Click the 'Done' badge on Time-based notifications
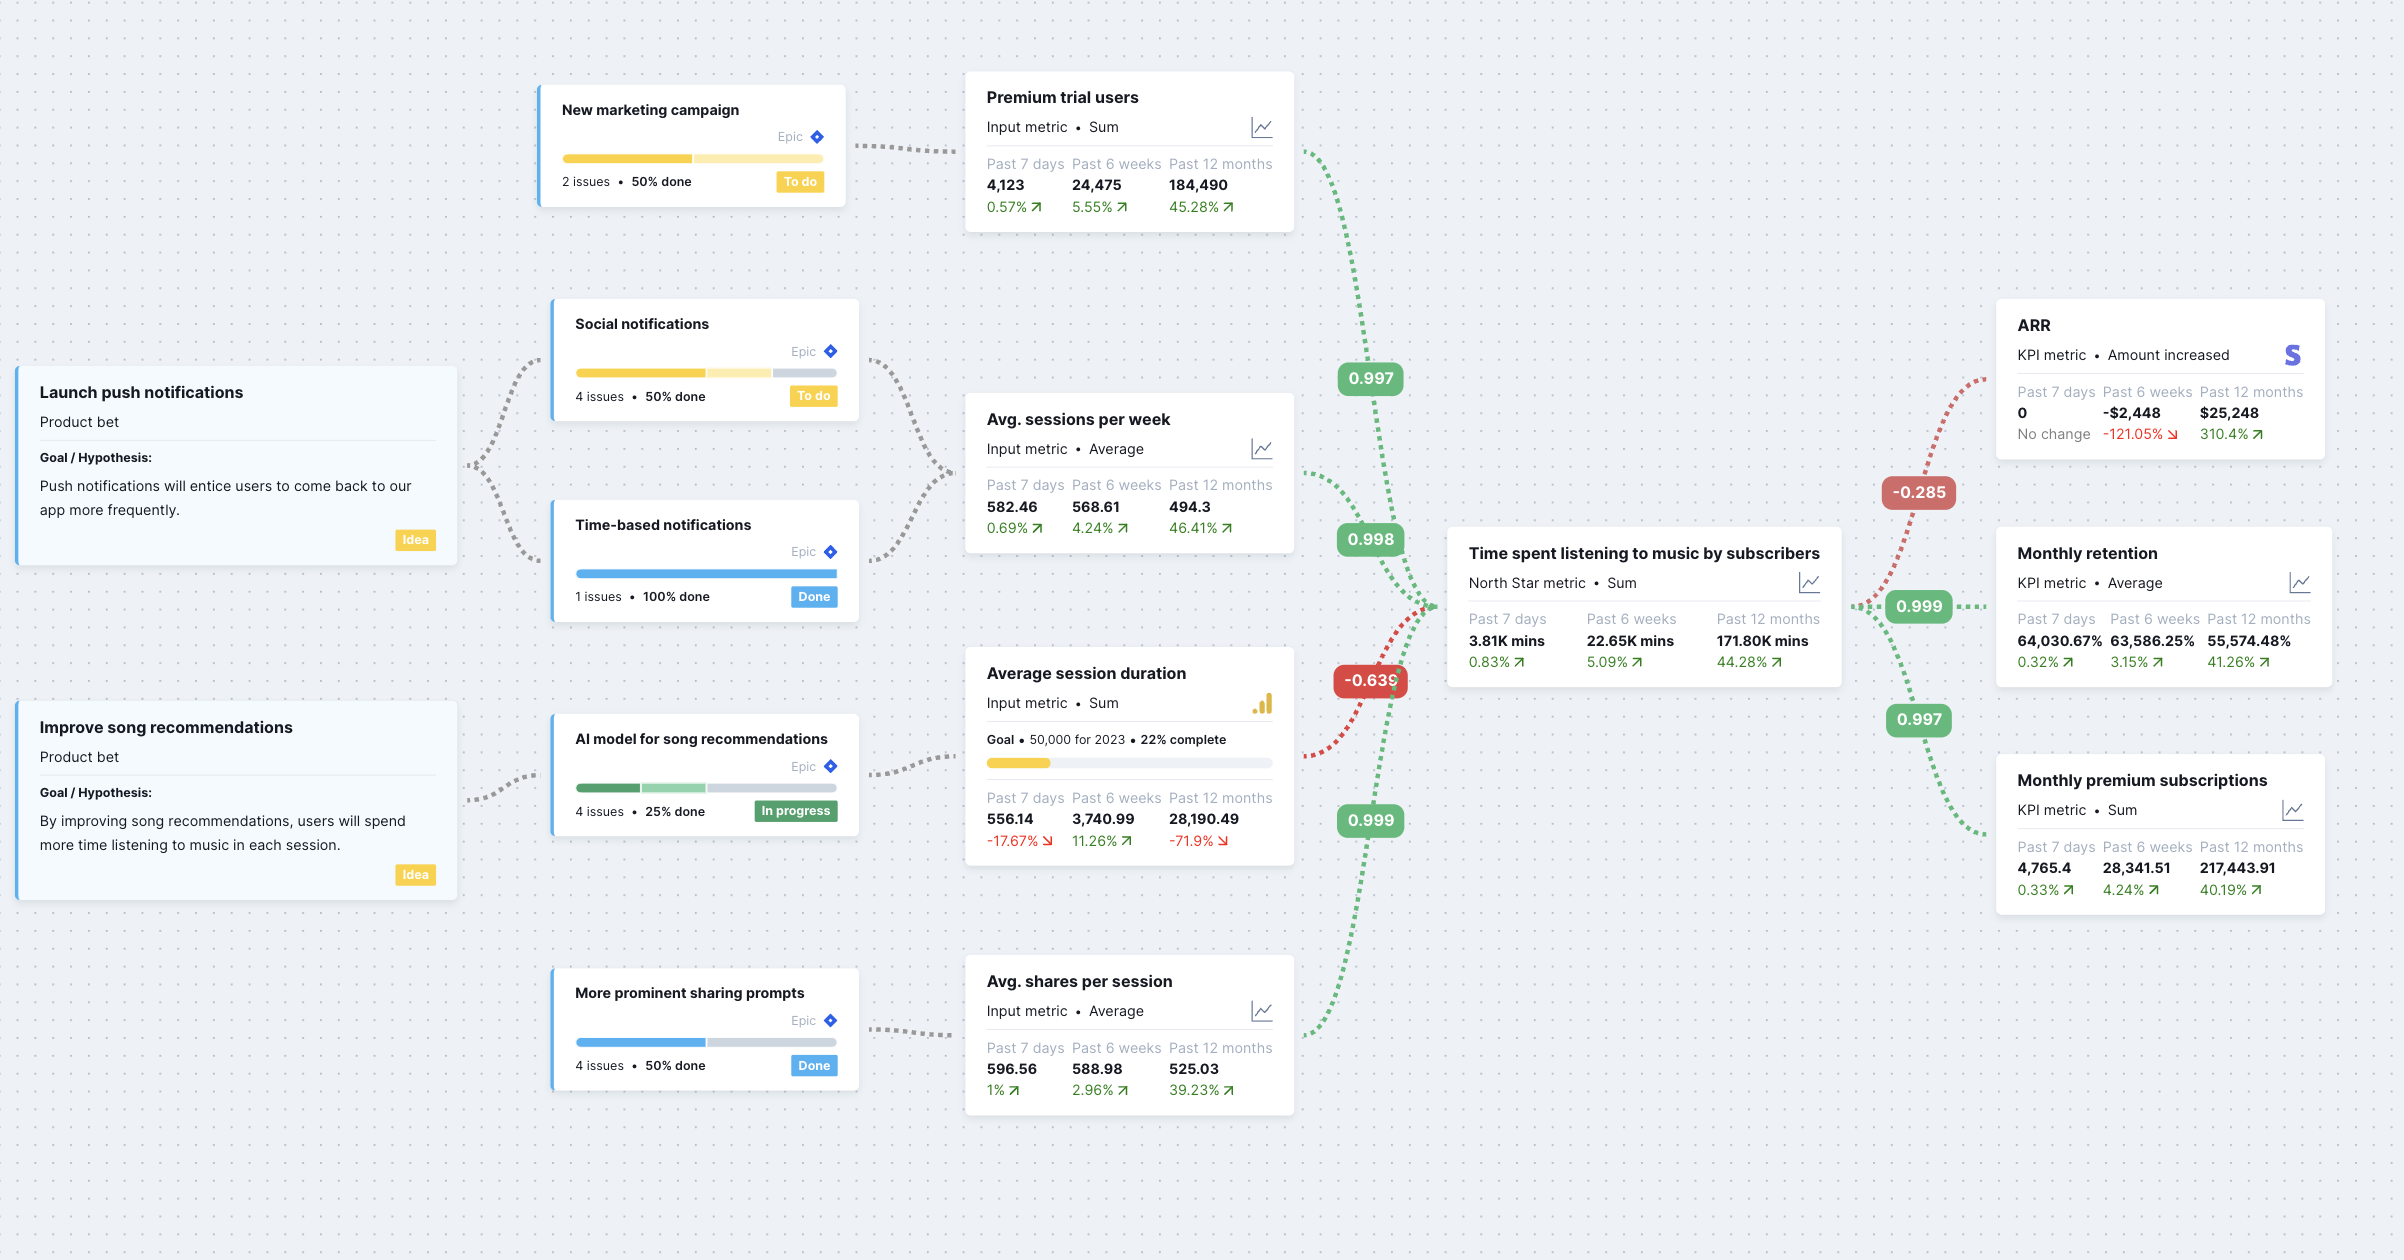 click(813, 596)
